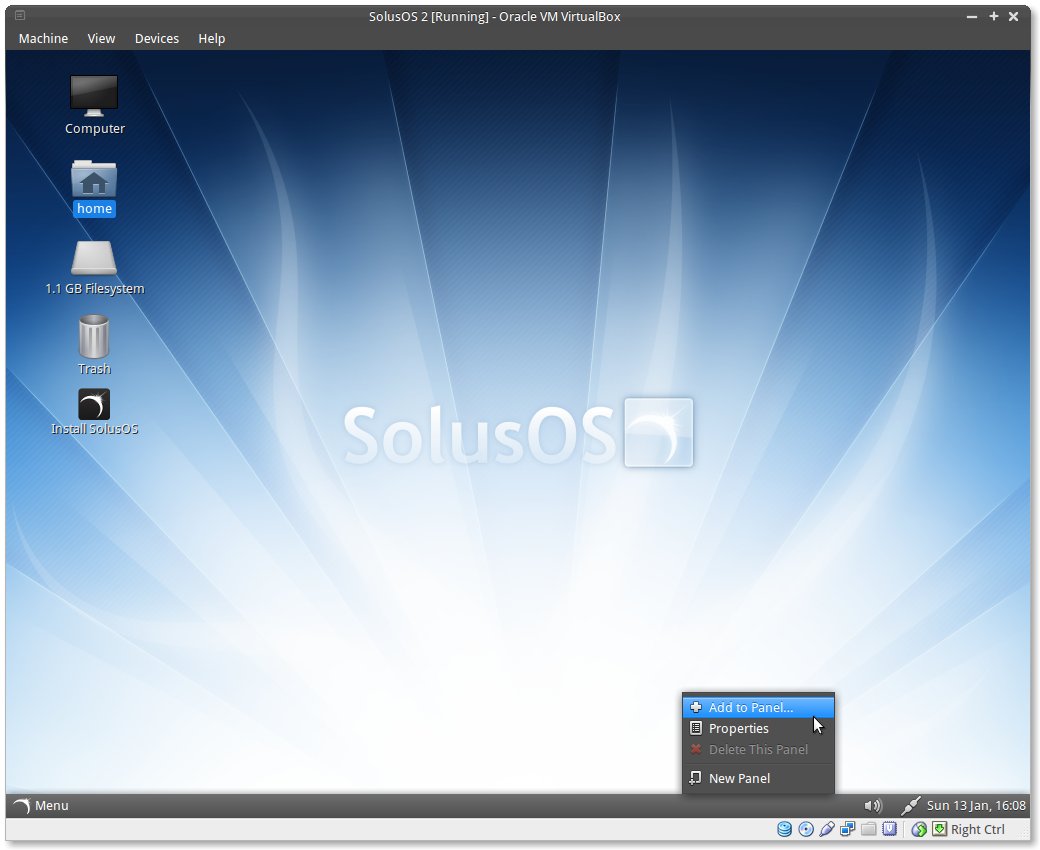Open the volume control in panel

(x=873, y=806)
